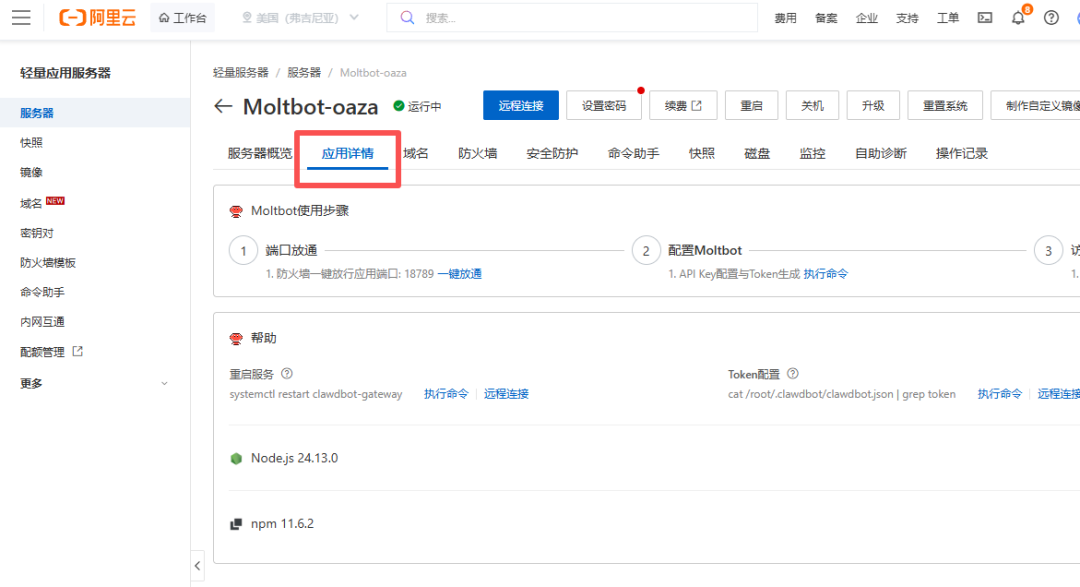Open the 自助诊断 tab

click(x=880, y=154)
